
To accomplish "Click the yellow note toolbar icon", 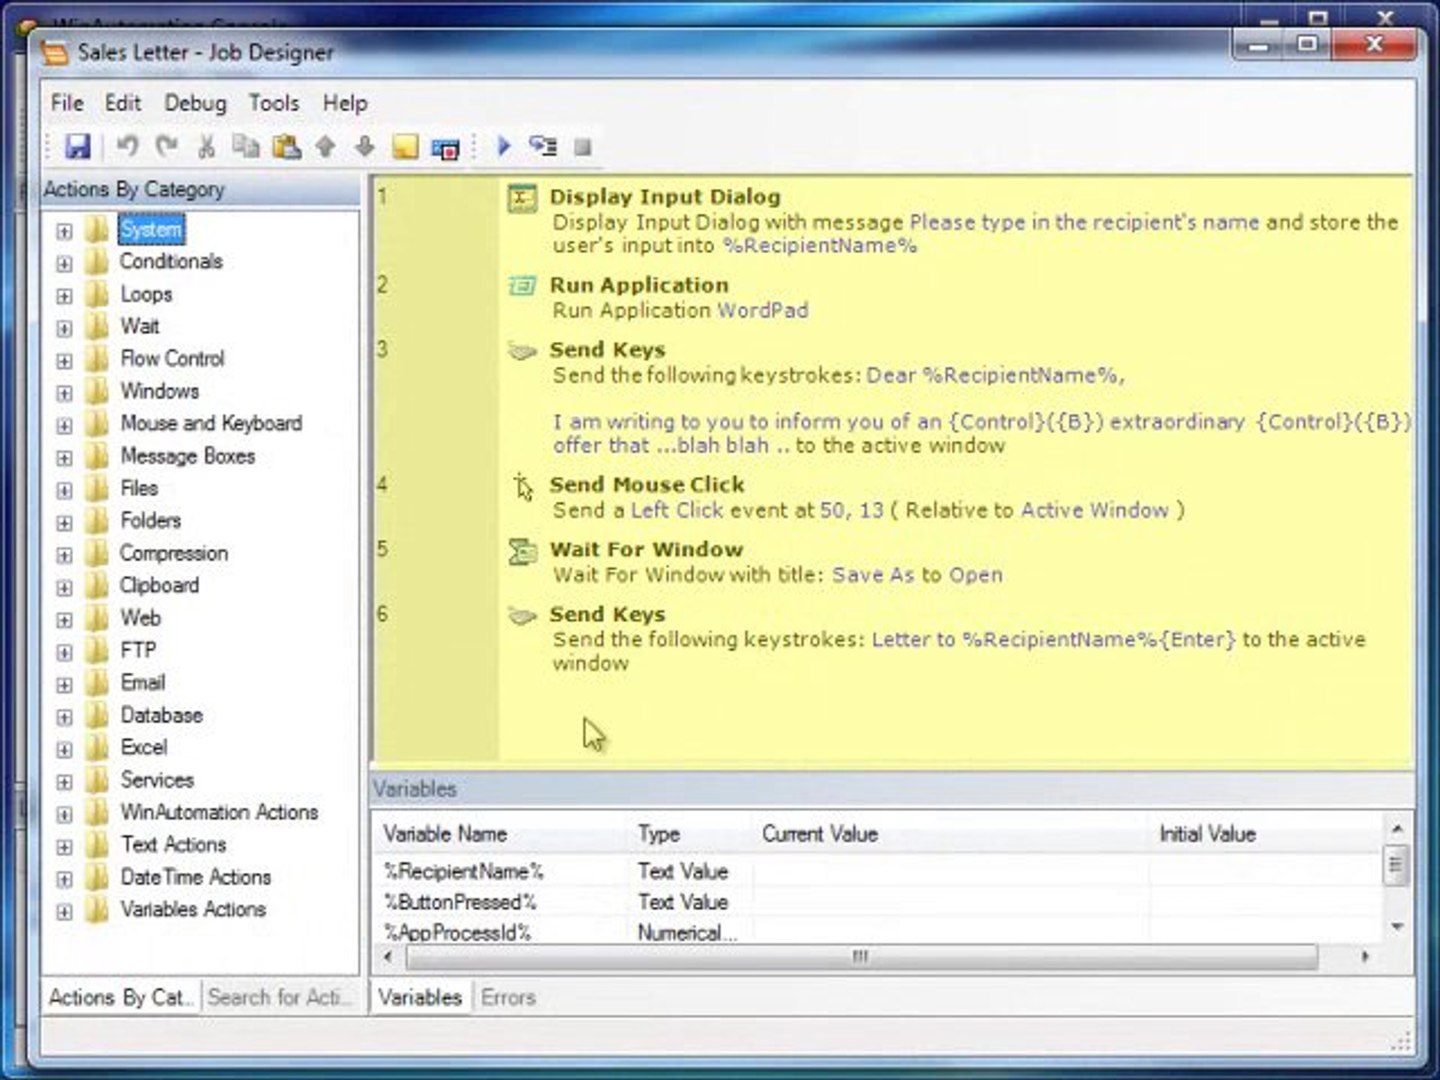I will point(405,147).
